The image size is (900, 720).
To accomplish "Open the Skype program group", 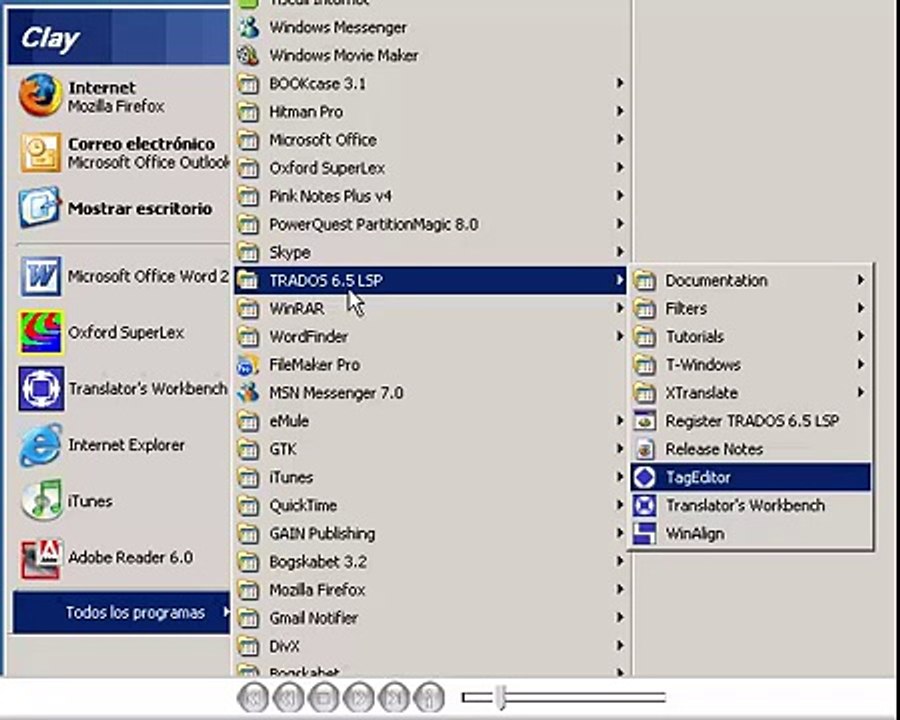I will click(430, 252).
